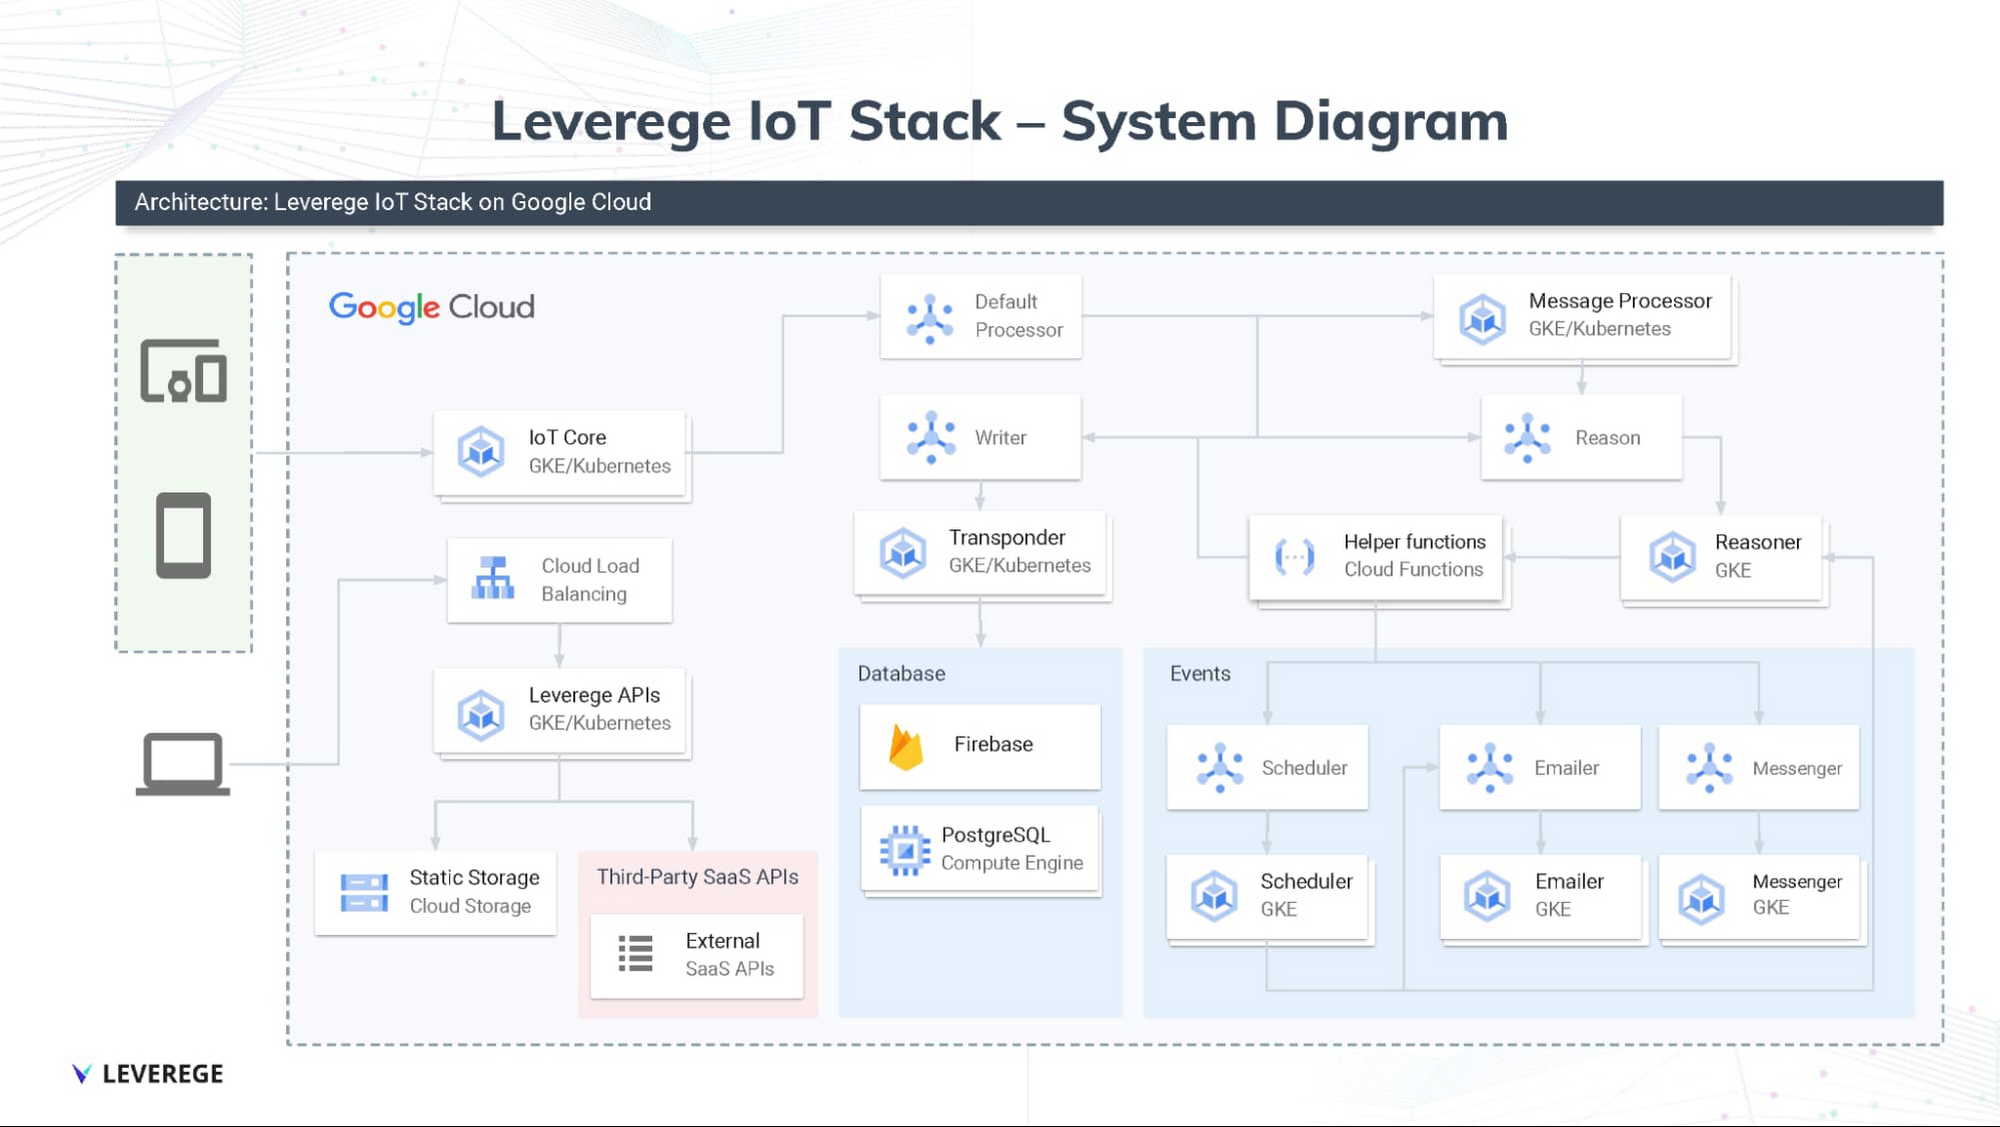
Task: Click the tablet device icon
Action: 183,535
